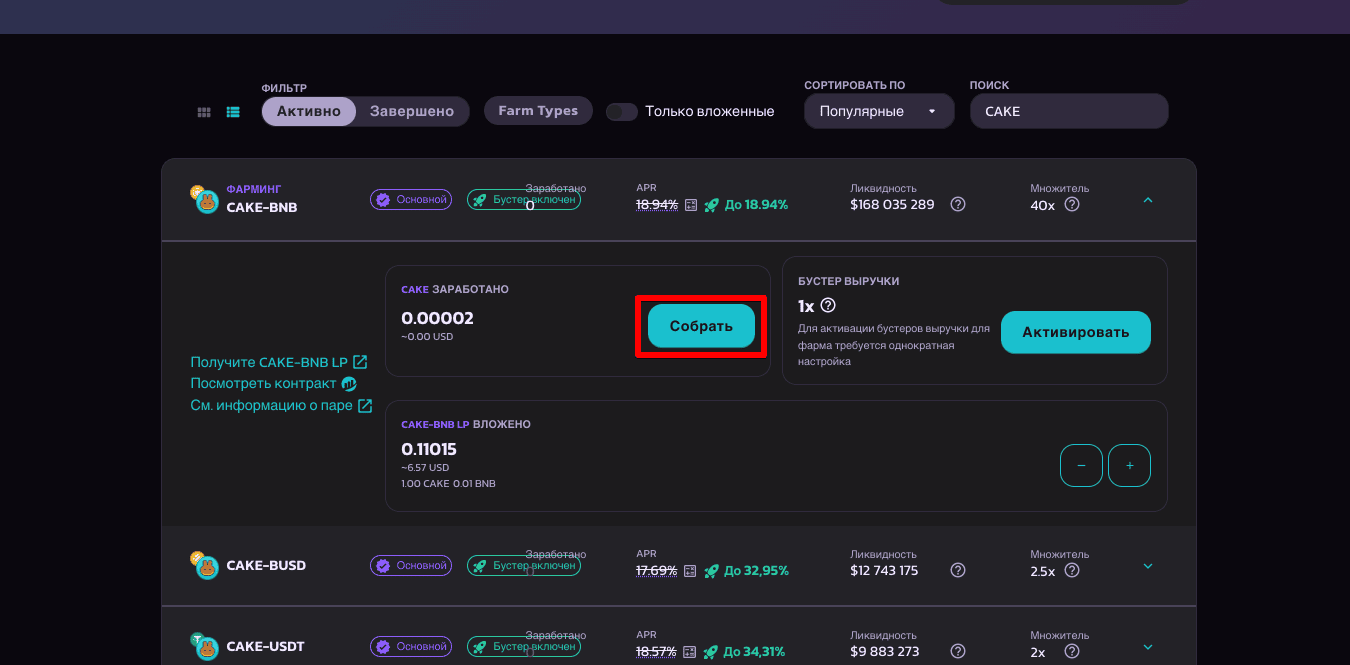Show multiplier help for 40x CAKE-BNB
This screenshot has width=1350, height=665.
tap(1072, 205)
